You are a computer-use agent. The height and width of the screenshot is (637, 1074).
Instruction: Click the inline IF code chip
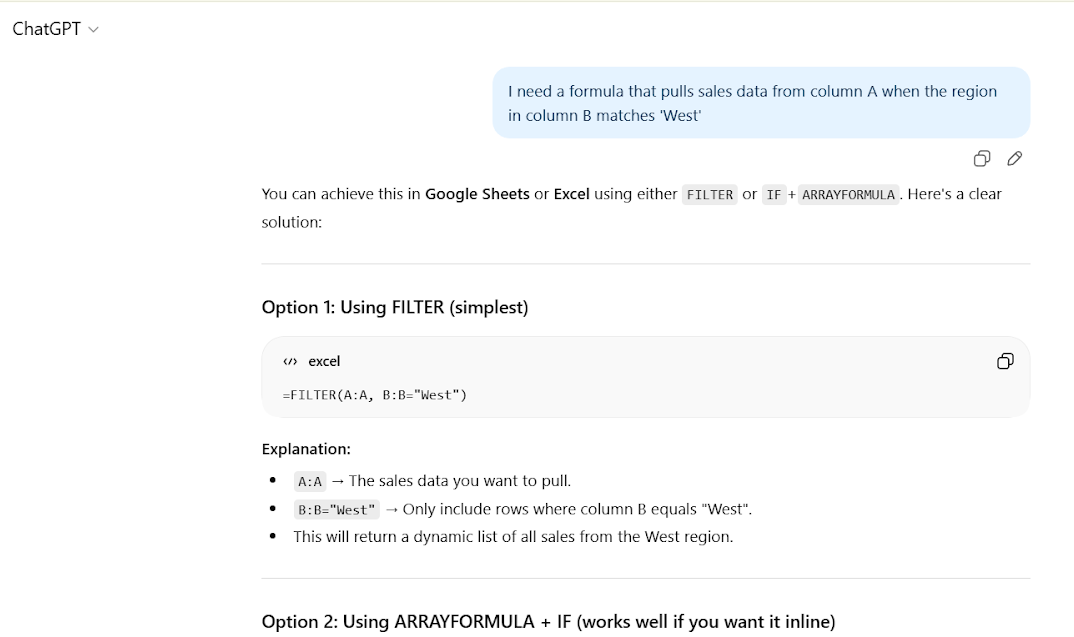coord(773,194)
